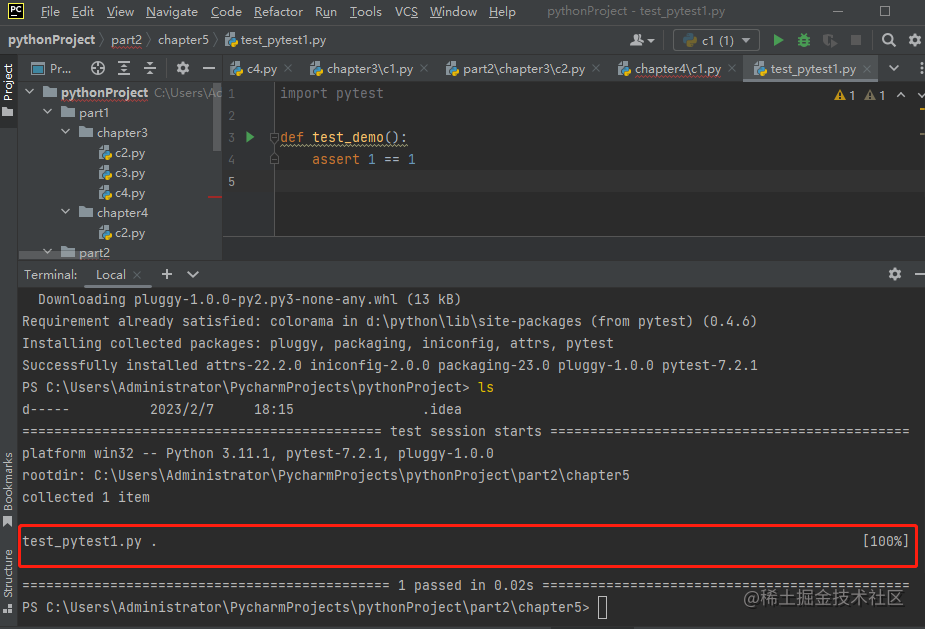This screenshot has height=629, width=925.
Task: Open the user account icon dropdown
Action: tap(642, 40)
